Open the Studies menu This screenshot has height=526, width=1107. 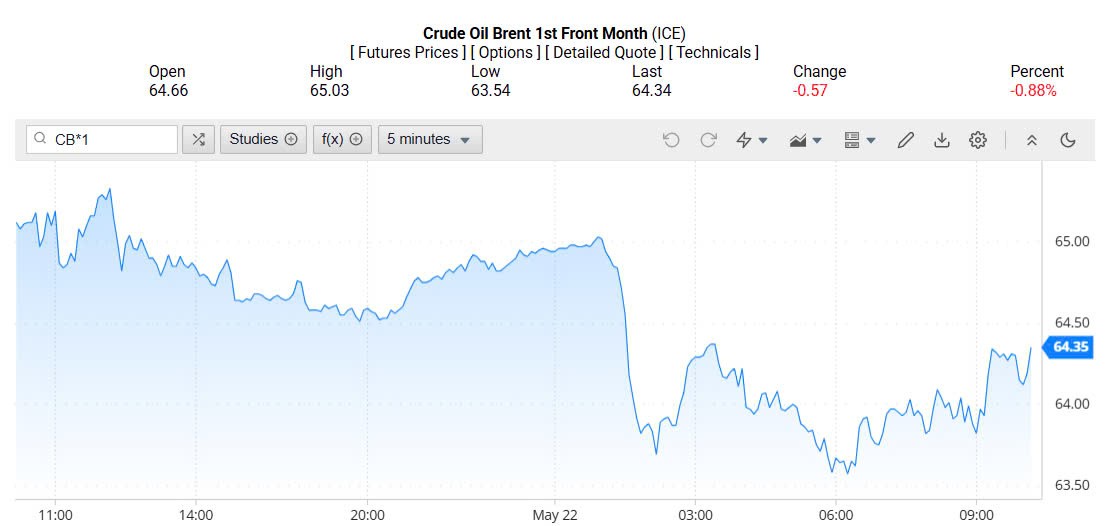264,140
